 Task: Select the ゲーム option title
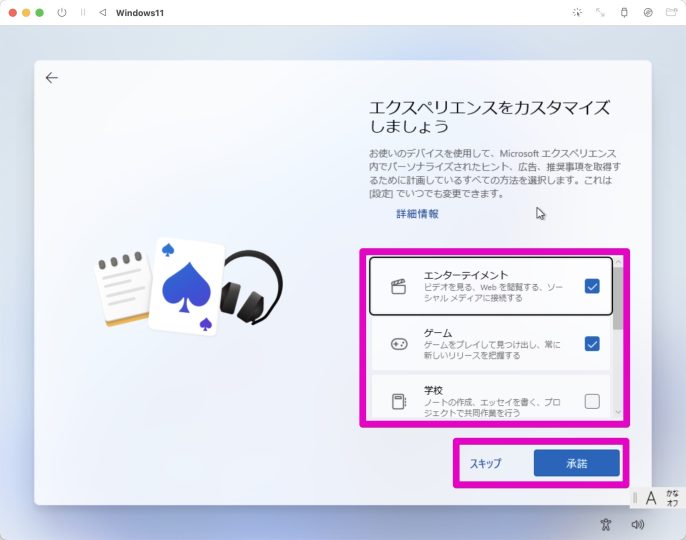pyautogui.click(x=438, y=333)
